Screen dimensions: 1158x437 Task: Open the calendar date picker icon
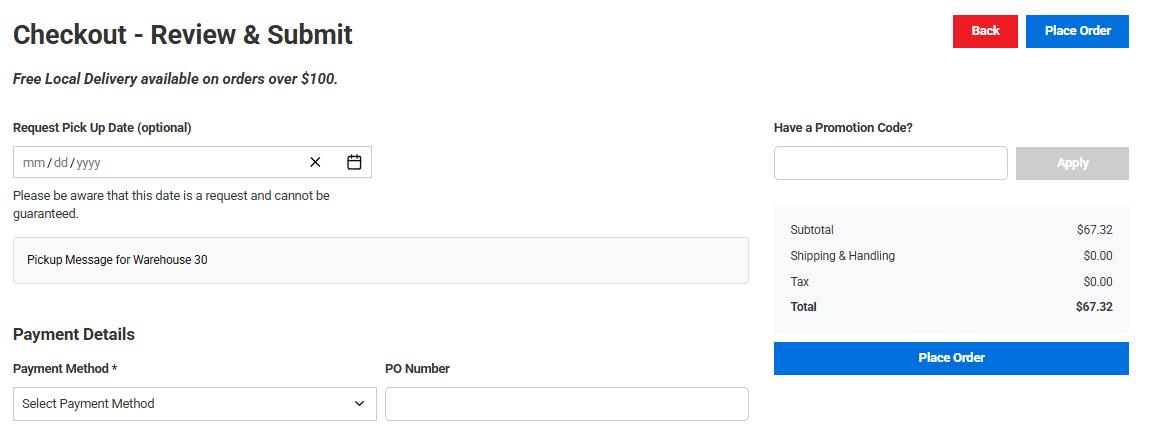tap(354, 162)
